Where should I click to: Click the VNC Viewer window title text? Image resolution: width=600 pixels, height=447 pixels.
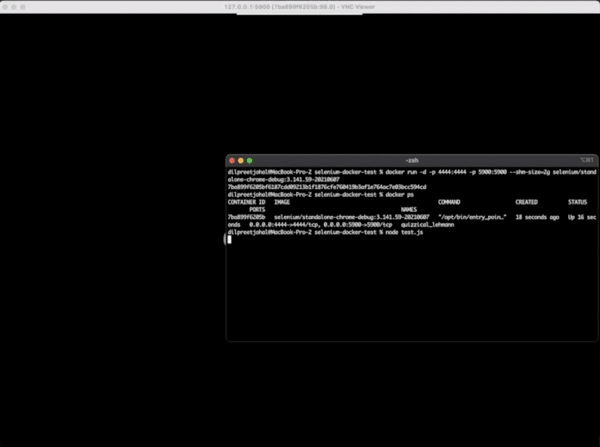point(300,8)
